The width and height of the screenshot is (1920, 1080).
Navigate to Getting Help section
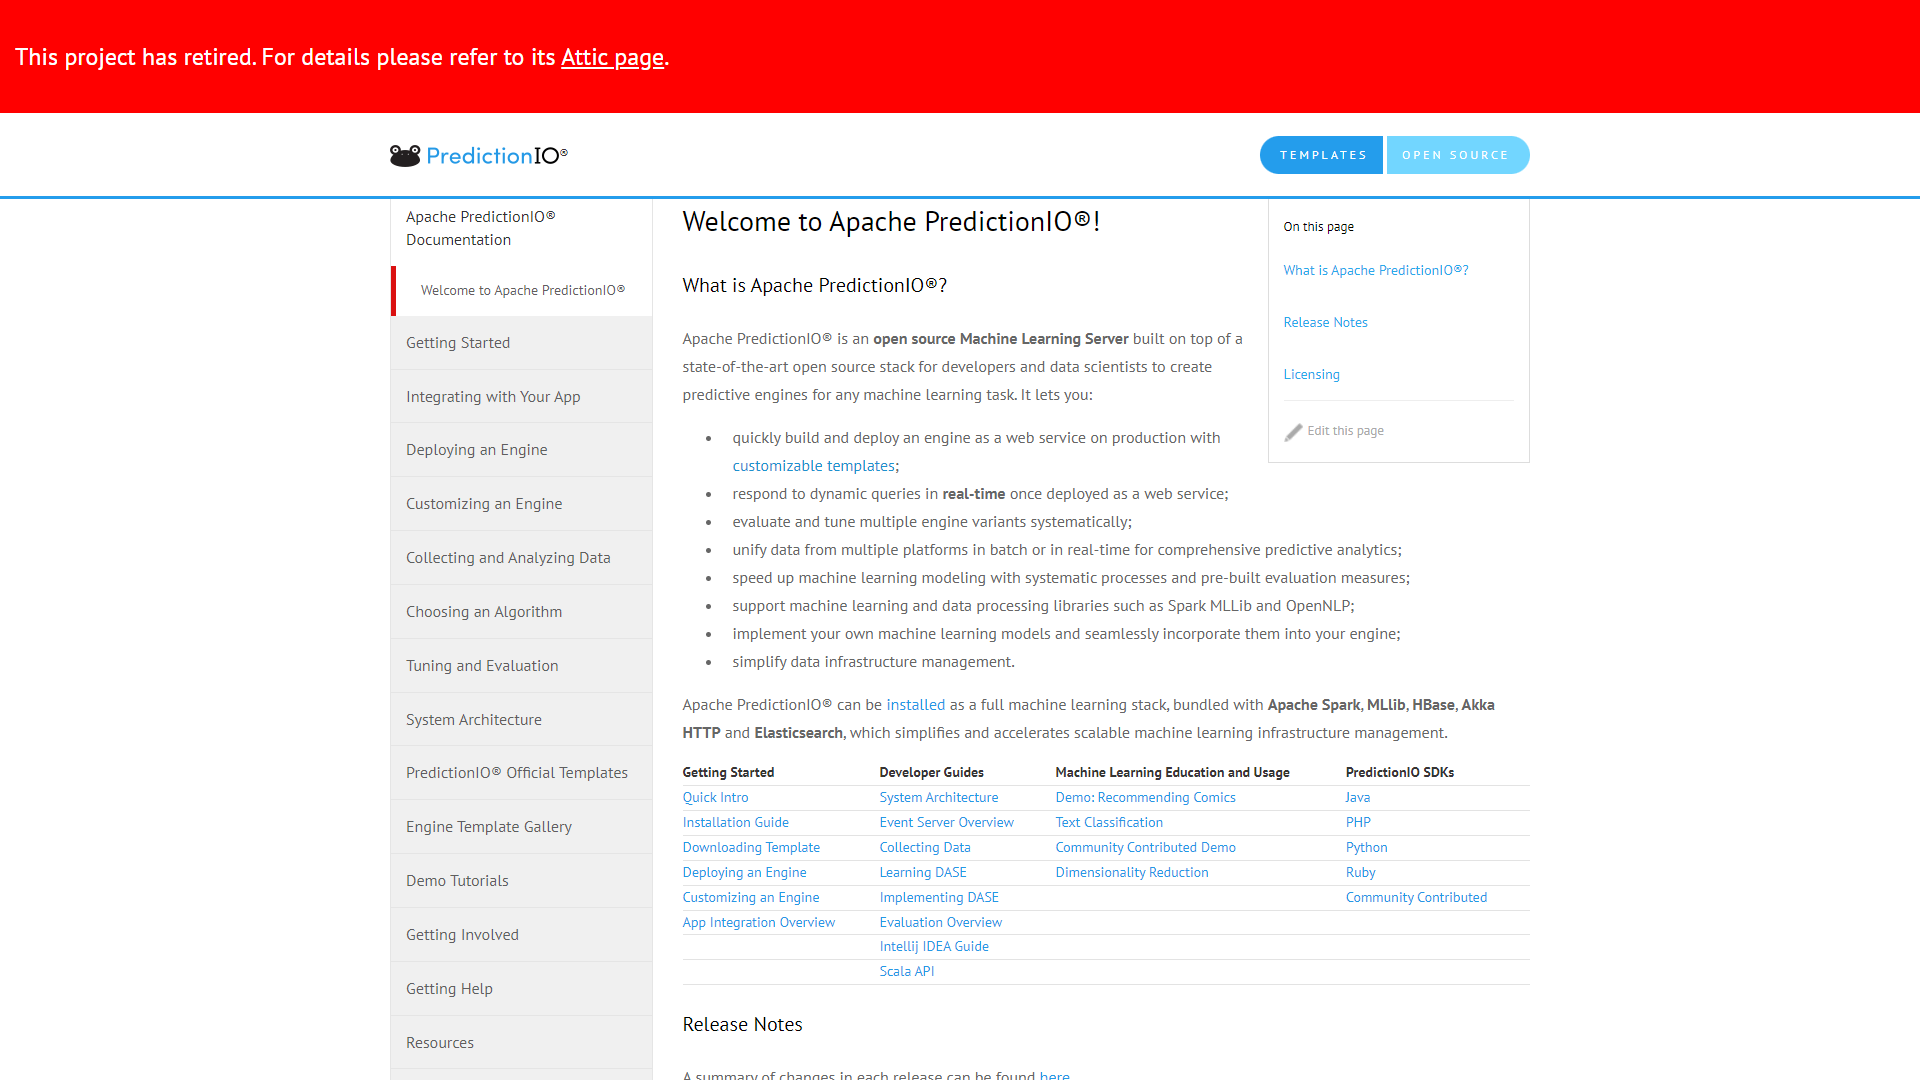coord(448,988)
